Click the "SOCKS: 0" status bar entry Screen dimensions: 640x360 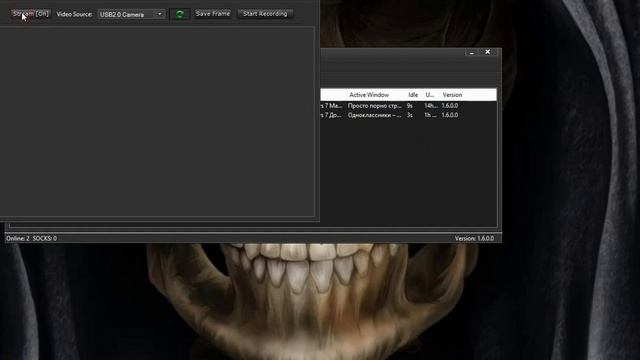[x=44, y=238]
